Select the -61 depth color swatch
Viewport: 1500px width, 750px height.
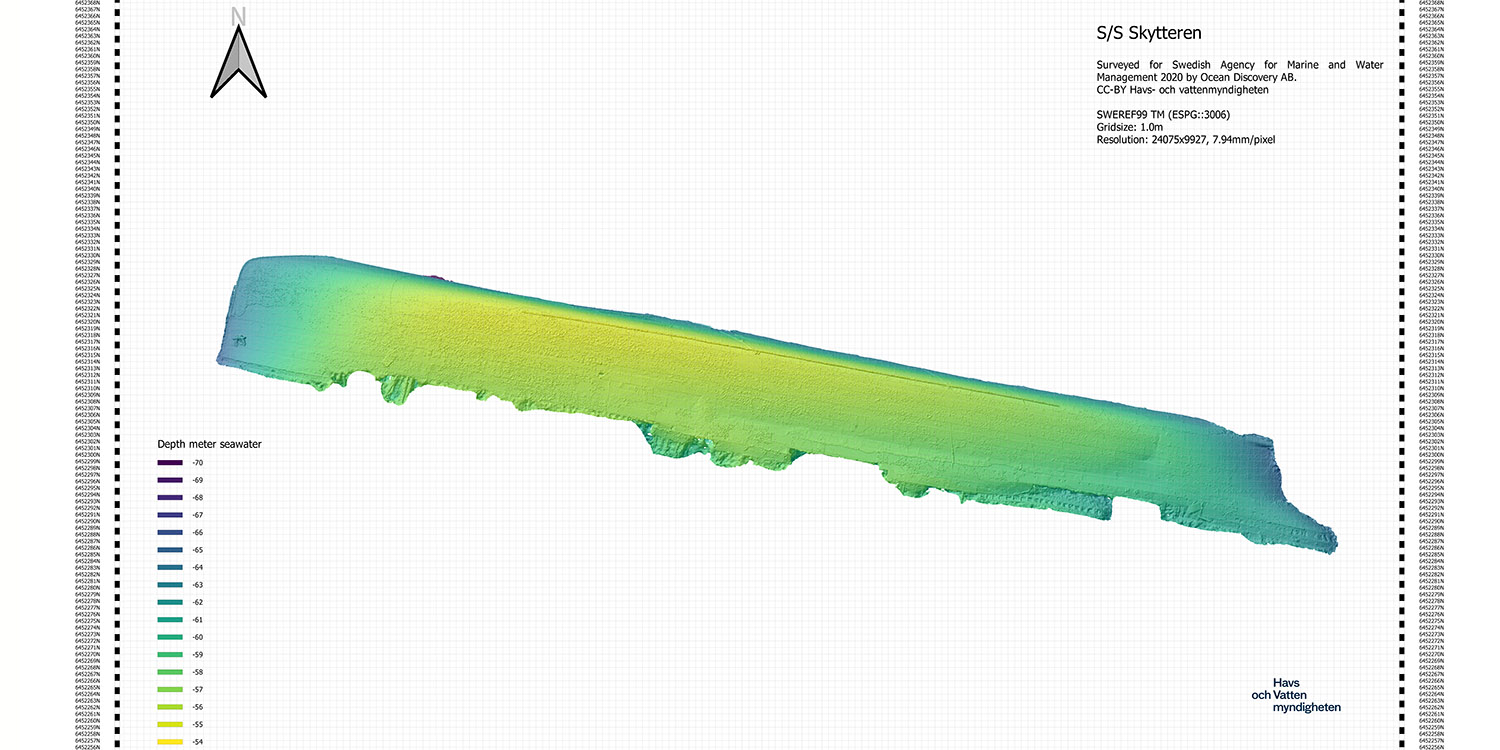point(170,620)
